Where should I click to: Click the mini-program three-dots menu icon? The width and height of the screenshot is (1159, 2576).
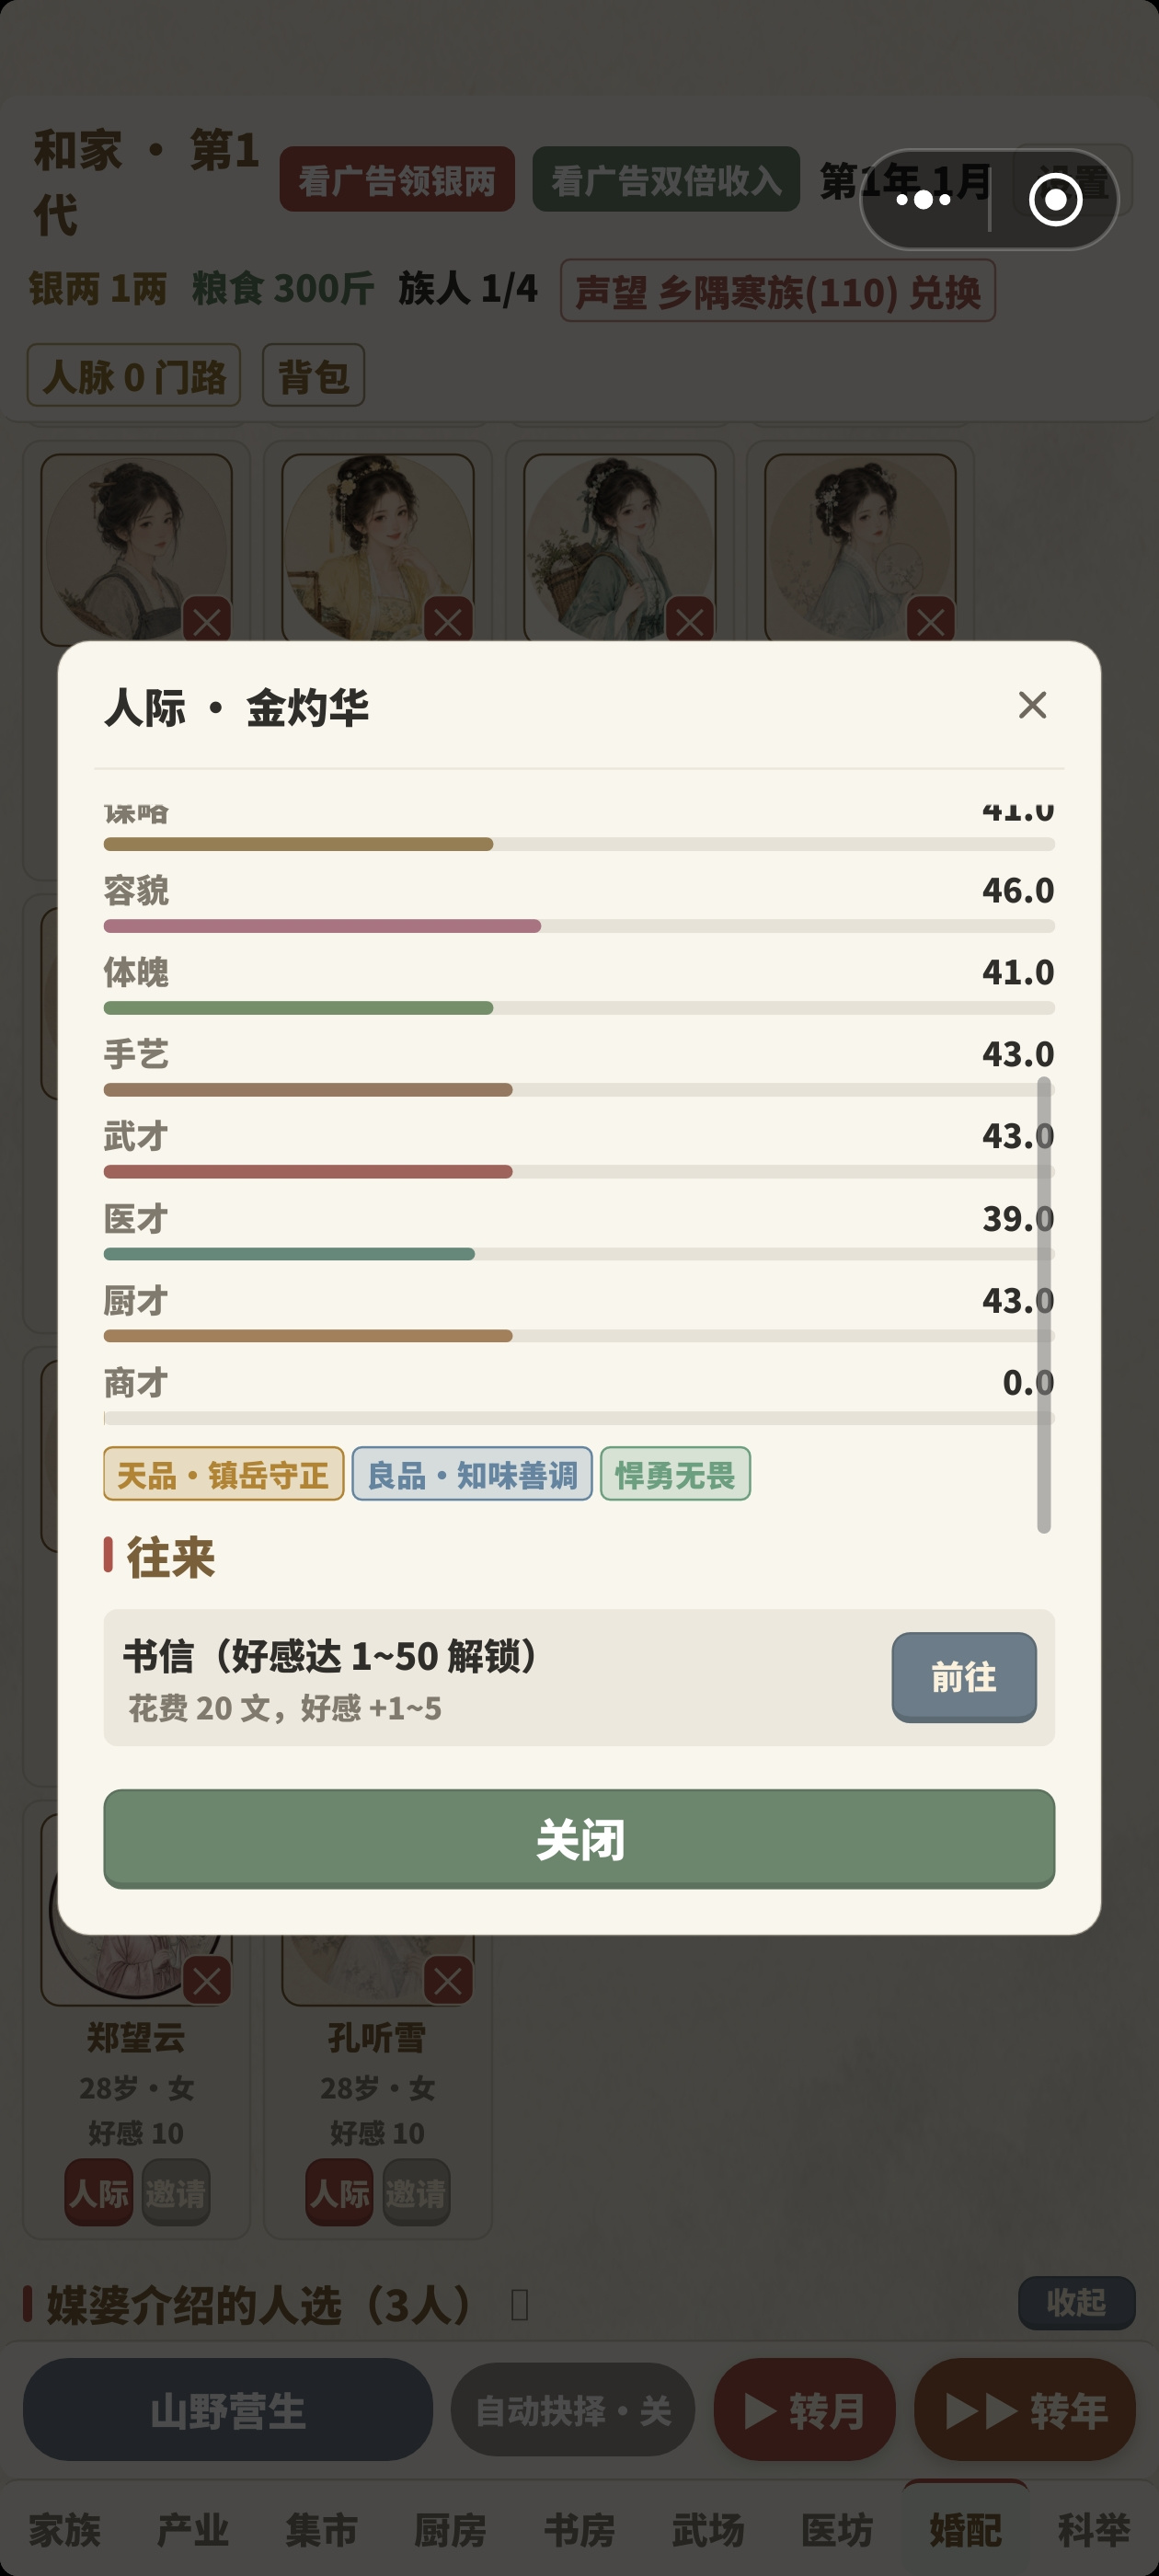[923, 200]
